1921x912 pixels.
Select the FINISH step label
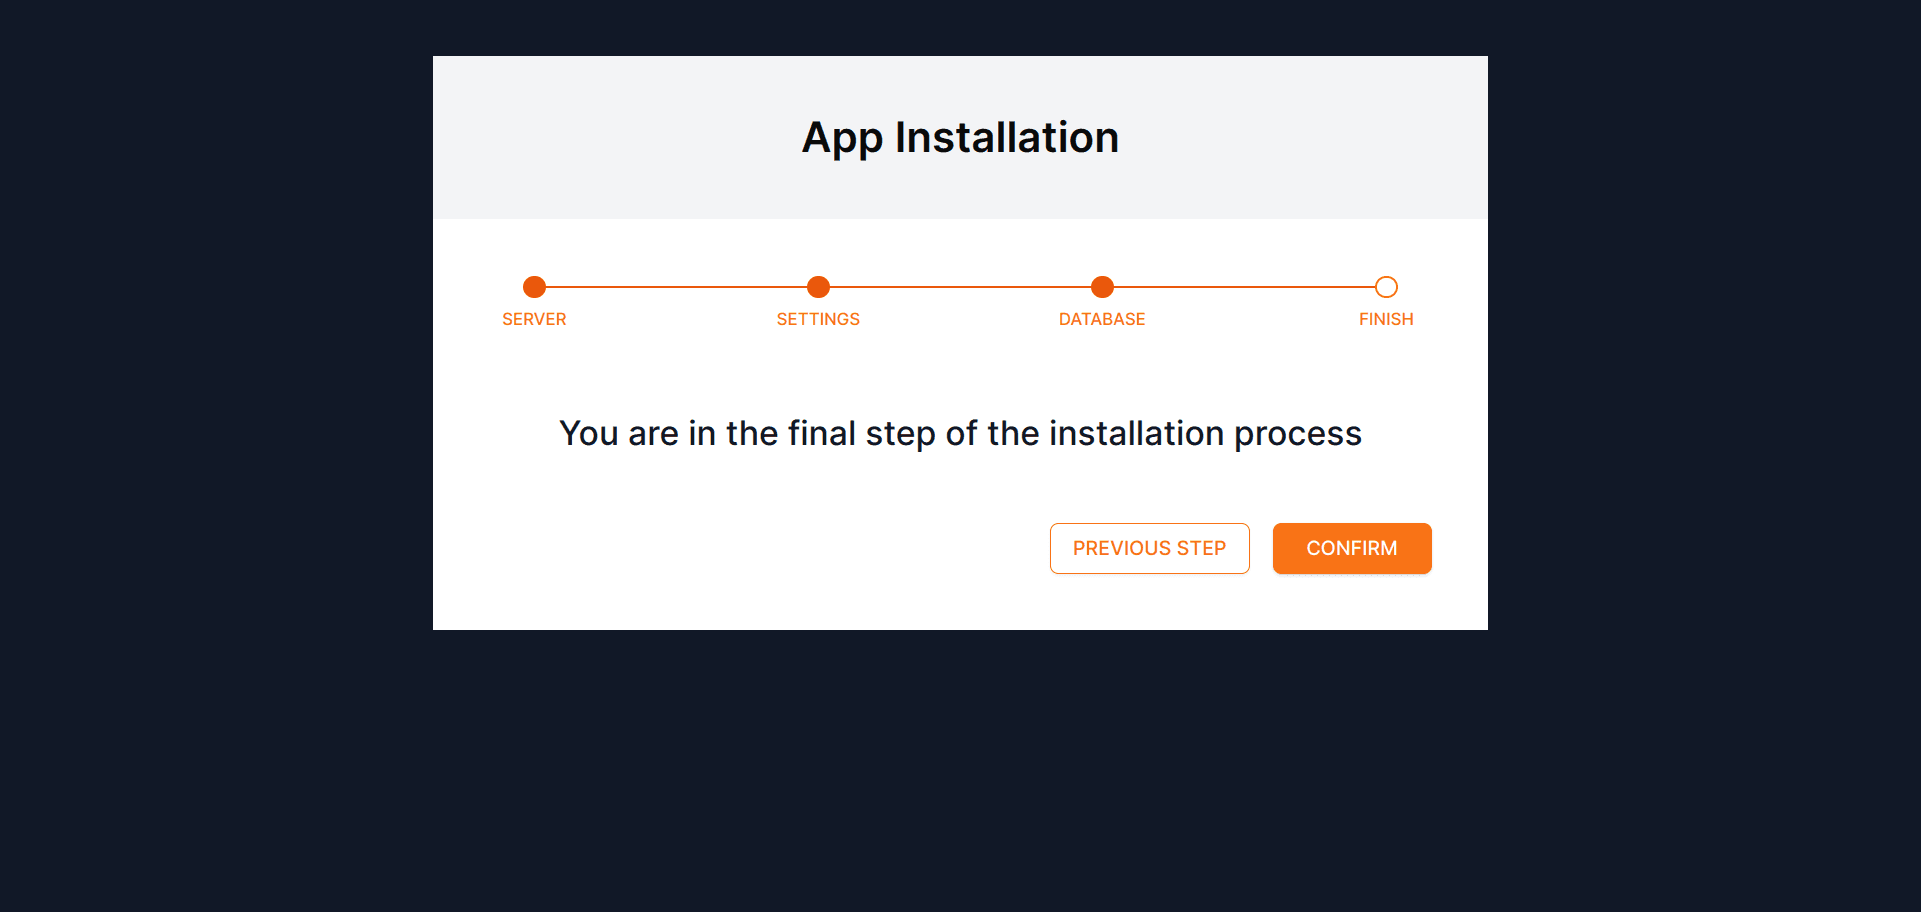click(x=1386, y=319)
